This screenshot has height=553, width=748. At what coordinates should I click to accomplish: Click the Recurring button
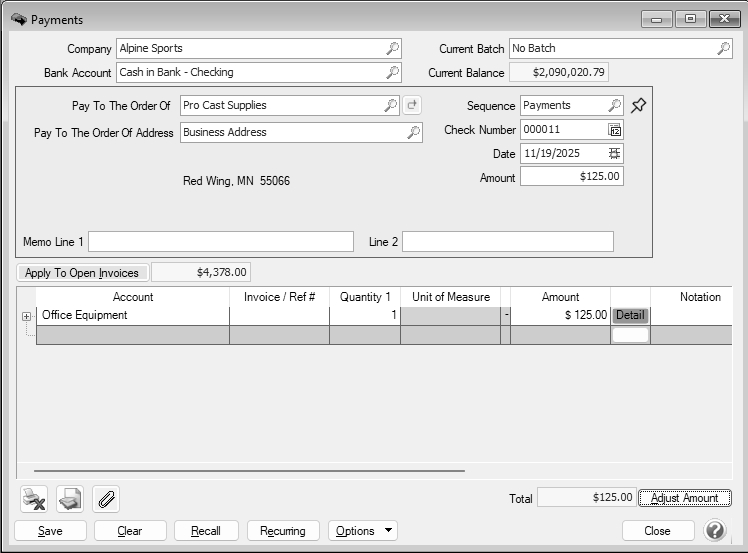coord(283,531)
